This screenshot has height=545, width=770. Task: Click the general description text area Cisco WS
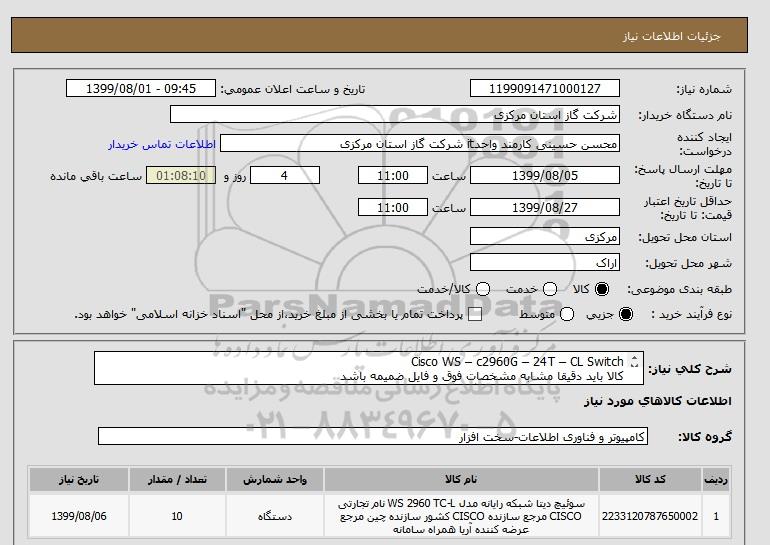click(369, 368)
